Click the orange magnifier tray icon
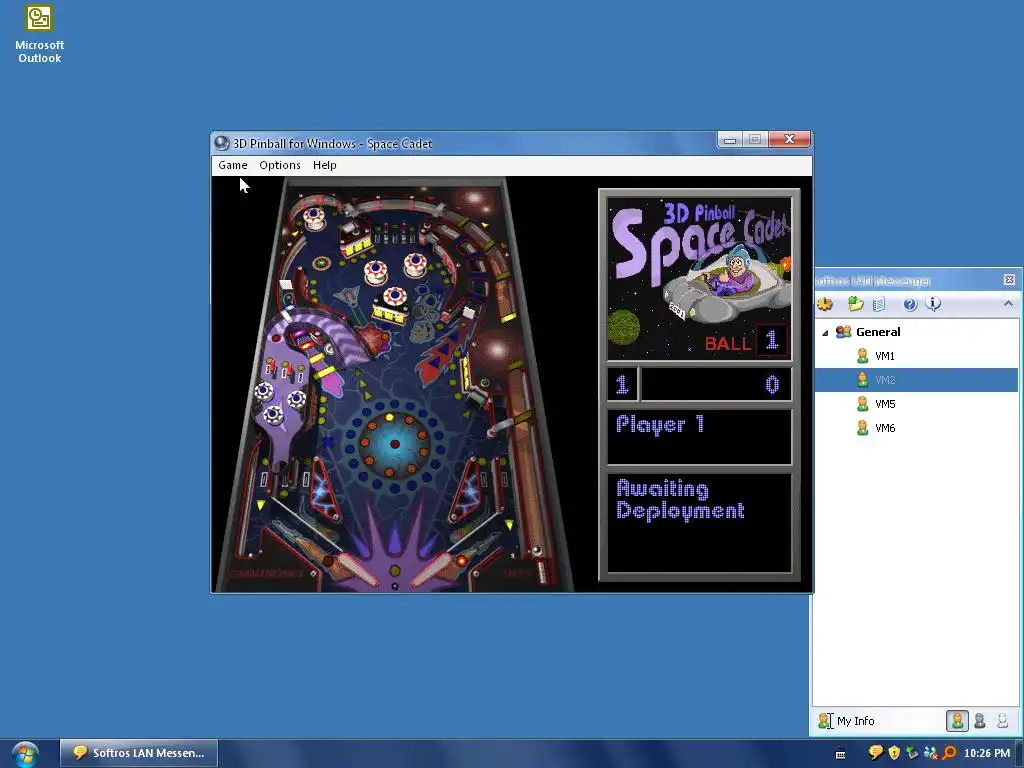The height and width of the screenshot is (768, 1024). click(949, 753)
